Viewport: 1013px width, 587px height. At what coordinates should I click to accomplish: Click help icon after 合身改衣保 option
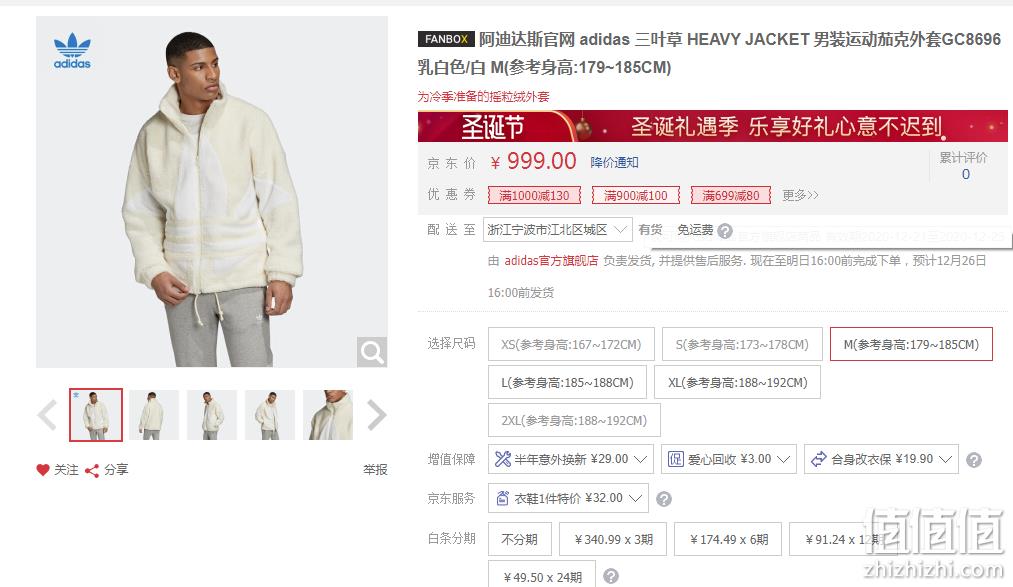(974, 460)
